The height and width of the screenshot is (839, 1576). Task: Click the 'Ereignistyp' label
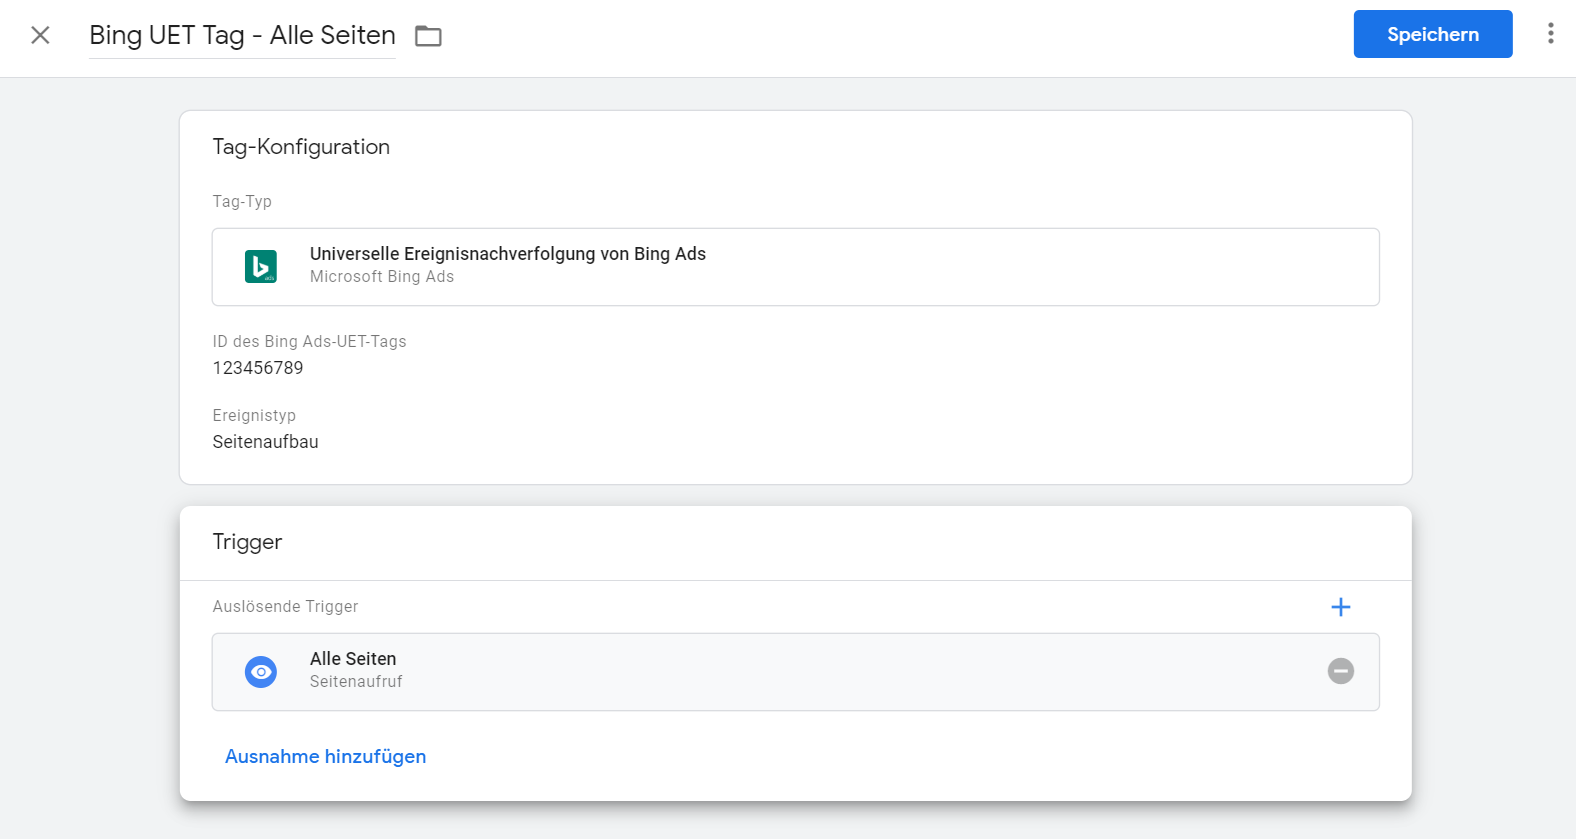[254, 416]
